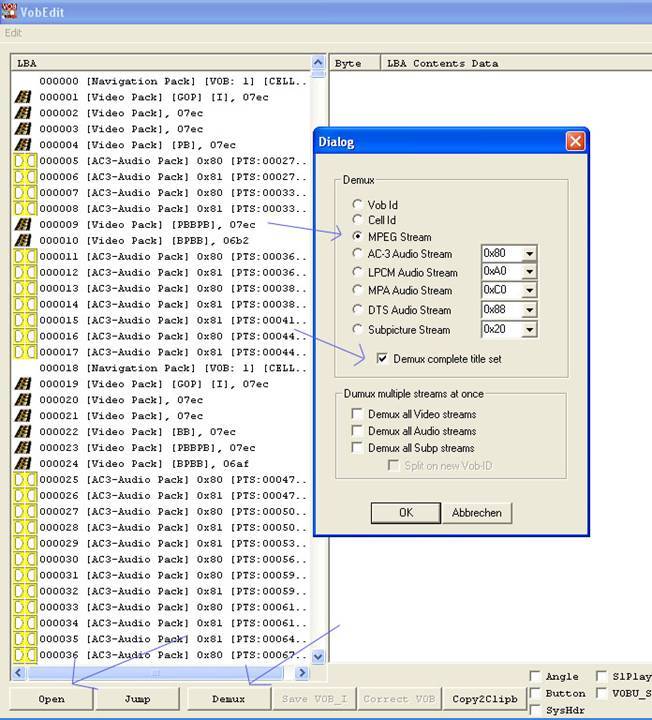Click the LBA Contents Data column header
This screenshot has height=720, width=652.
[x=516, y=63]
